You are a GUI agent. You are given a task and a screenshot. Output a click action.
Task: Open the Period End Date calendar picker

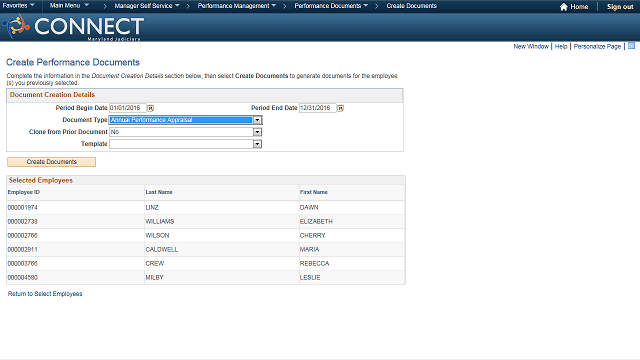[340, 108]
